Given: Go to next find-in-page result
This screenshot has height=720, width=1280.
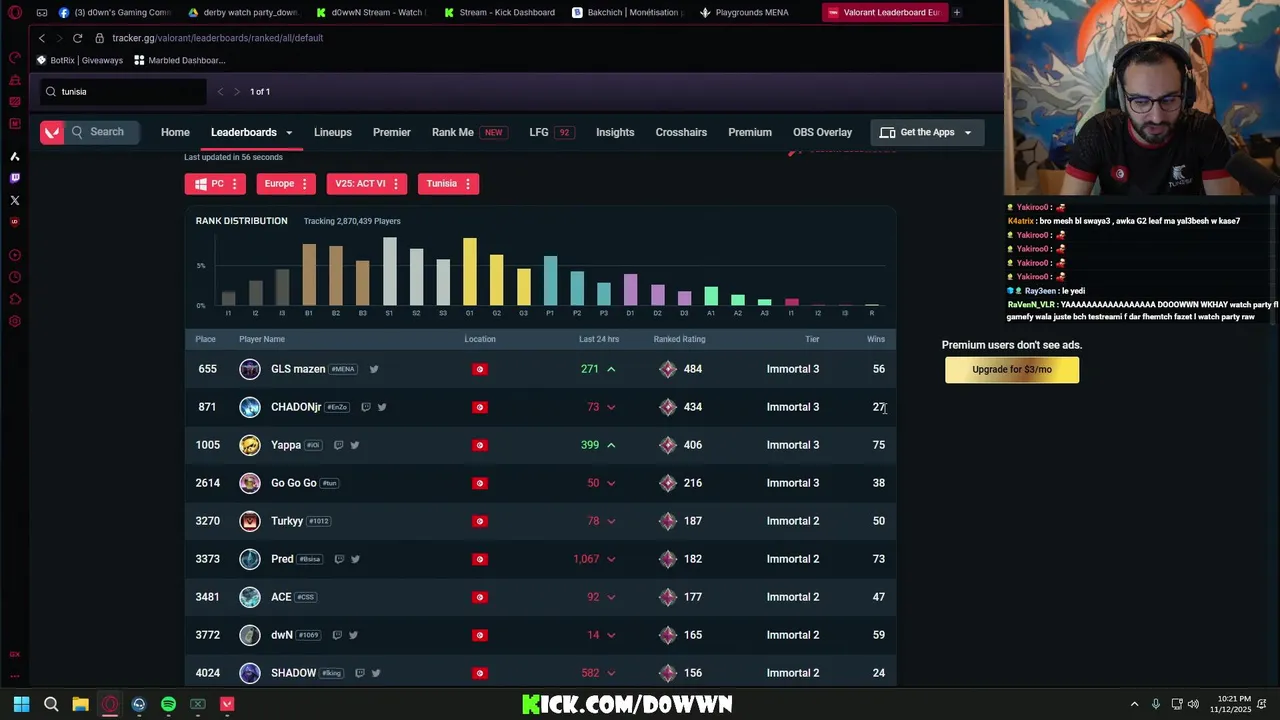Looking at the screenshot, I should click(x=237, y=92).
